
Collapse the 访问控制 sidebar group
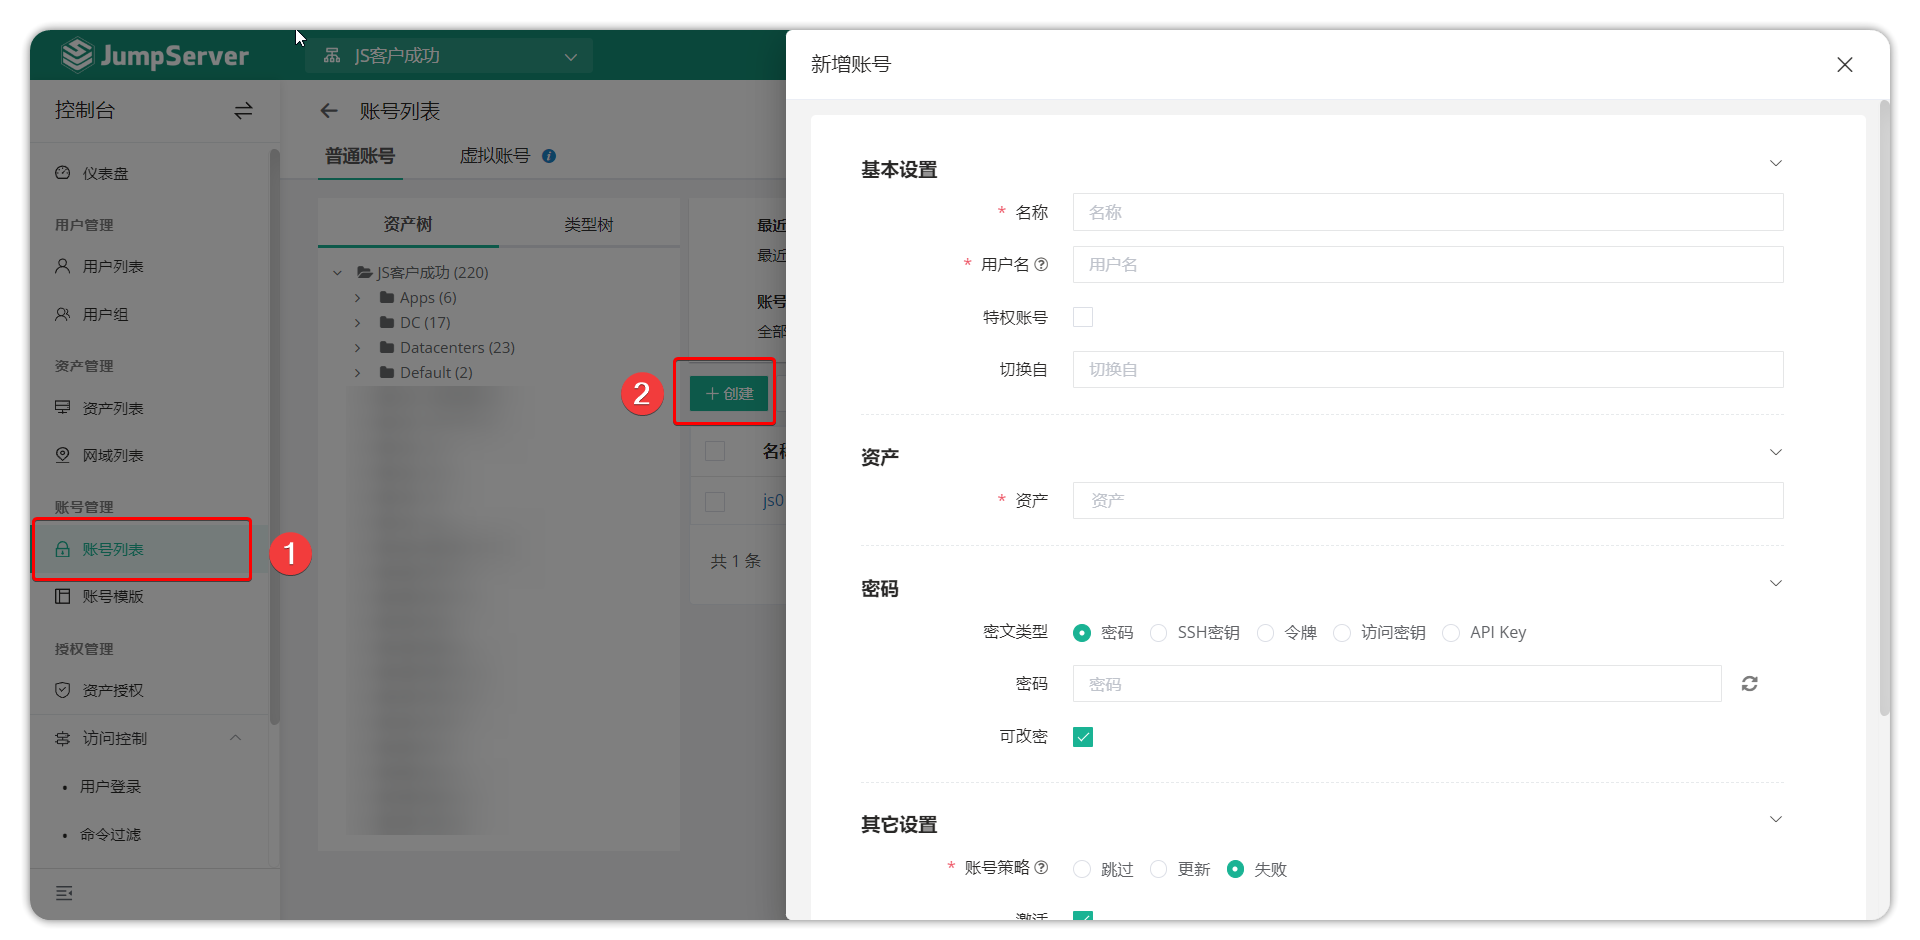click(236, 738)
